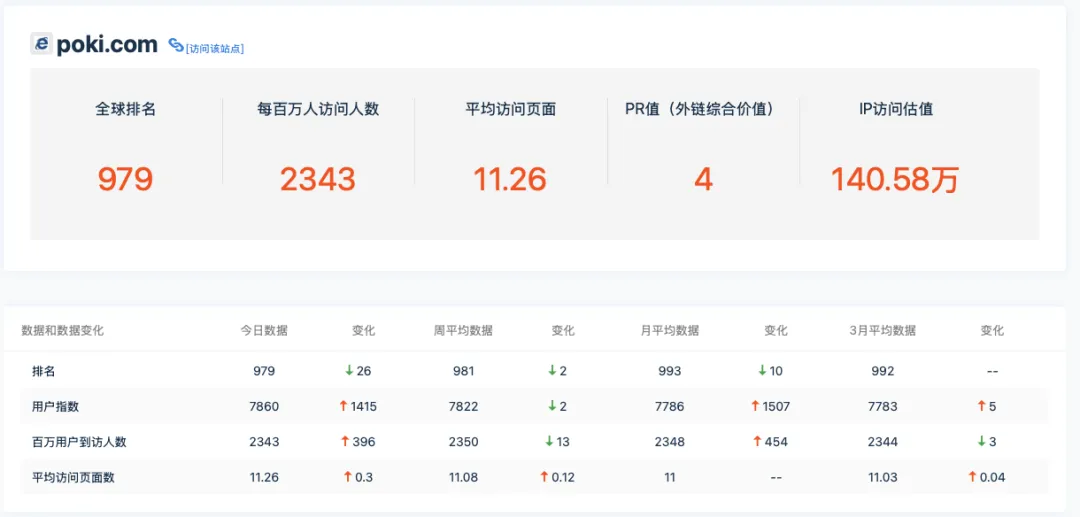
Task: Click the chain link icon beside poki.com
Action: point(176,46)
